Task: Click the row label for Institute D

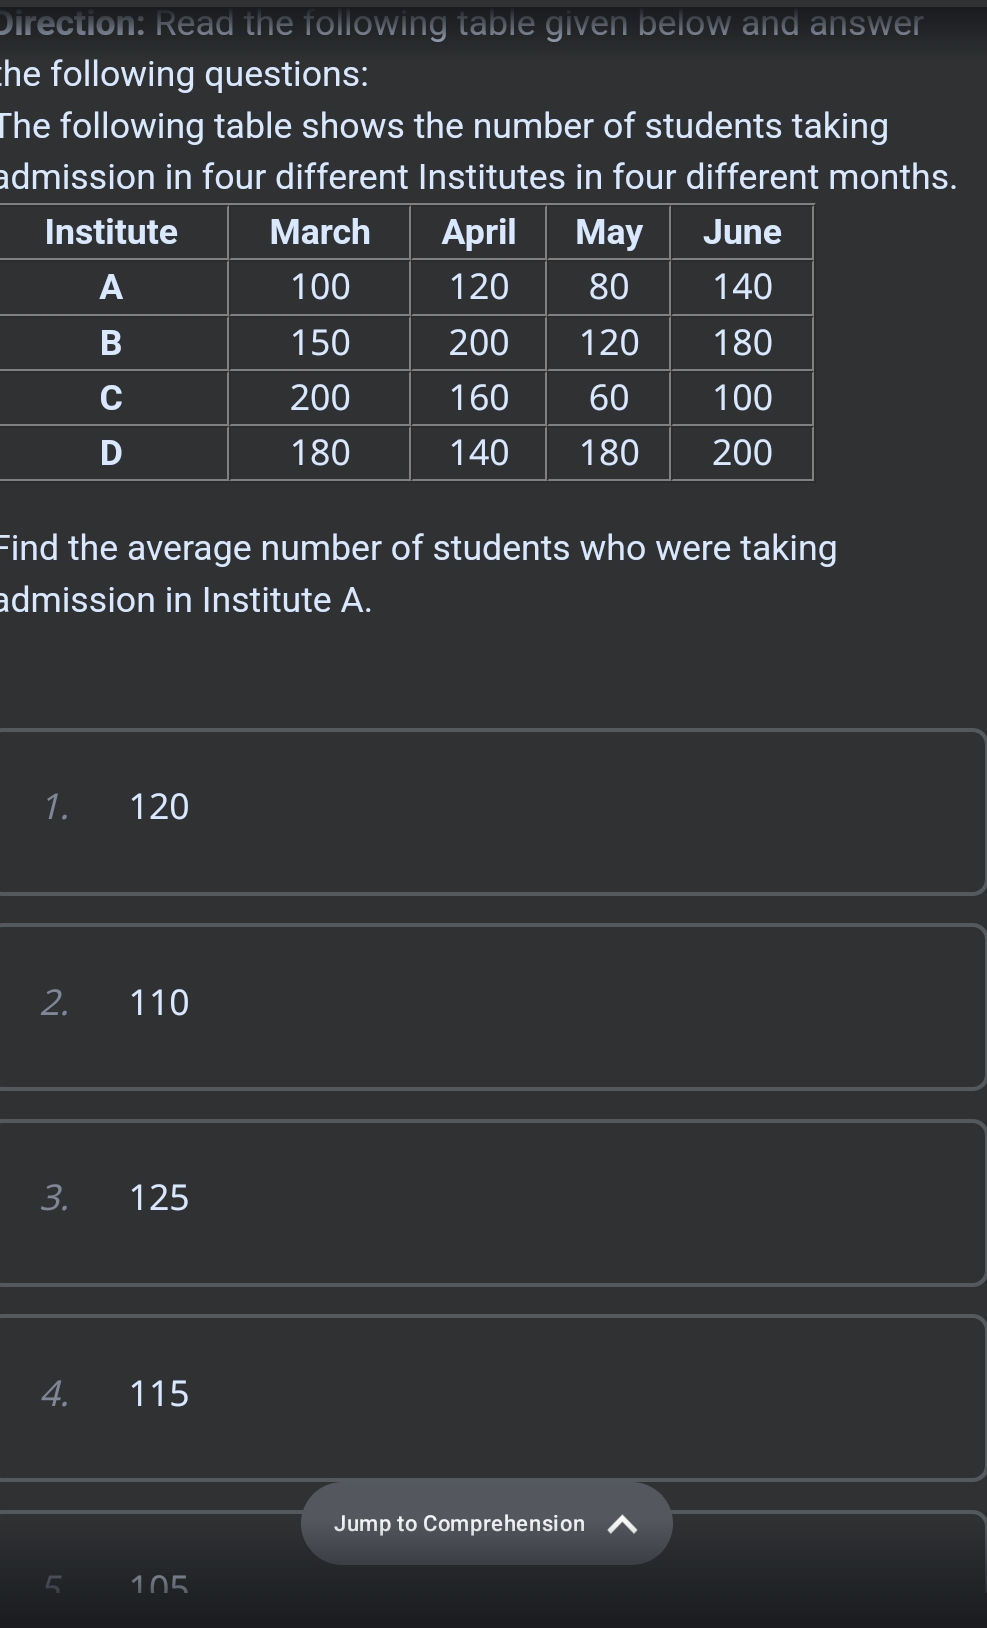Action: tap(110, 452)
